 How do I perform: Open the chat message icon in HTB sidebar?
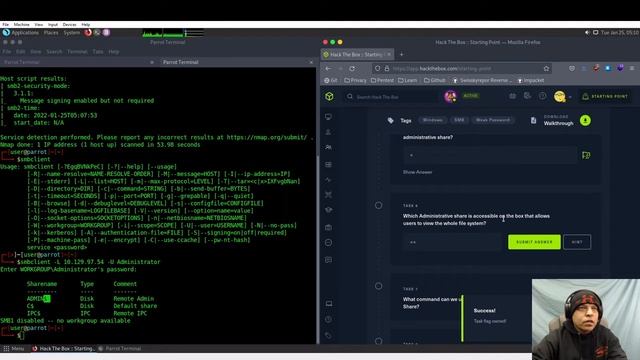coord(329,260)
